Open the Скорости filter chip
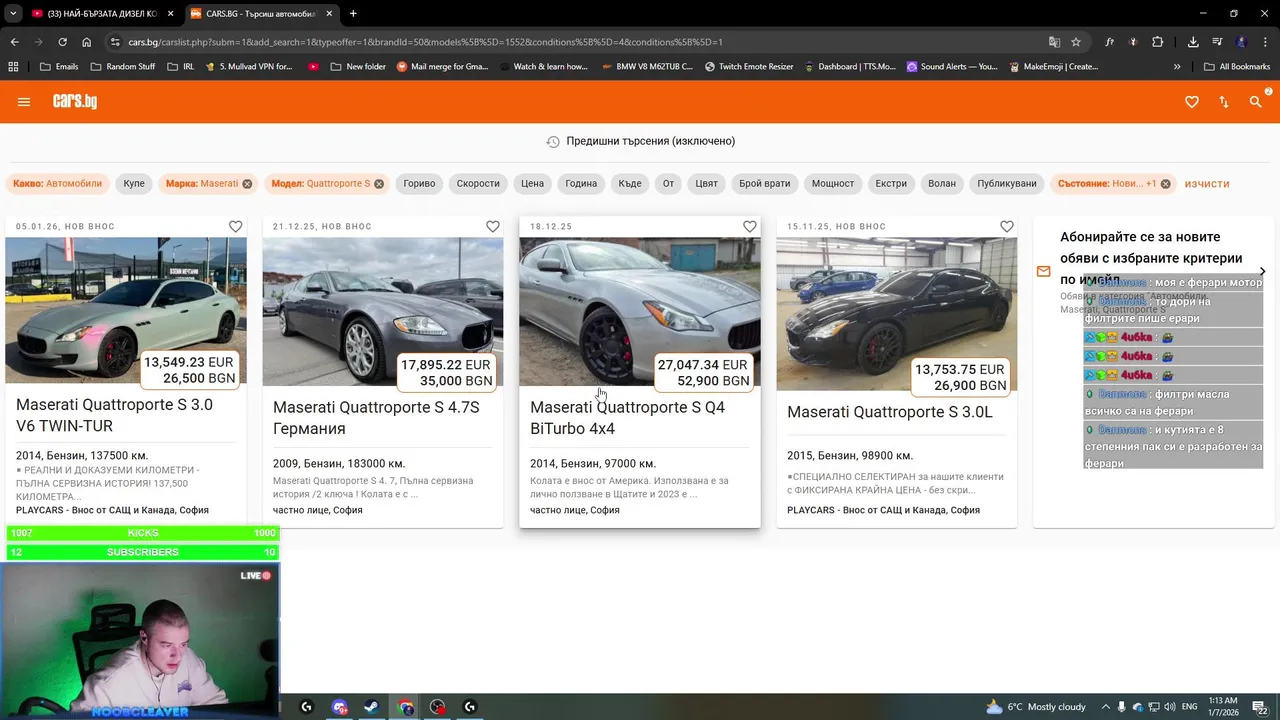 point(478,184)
